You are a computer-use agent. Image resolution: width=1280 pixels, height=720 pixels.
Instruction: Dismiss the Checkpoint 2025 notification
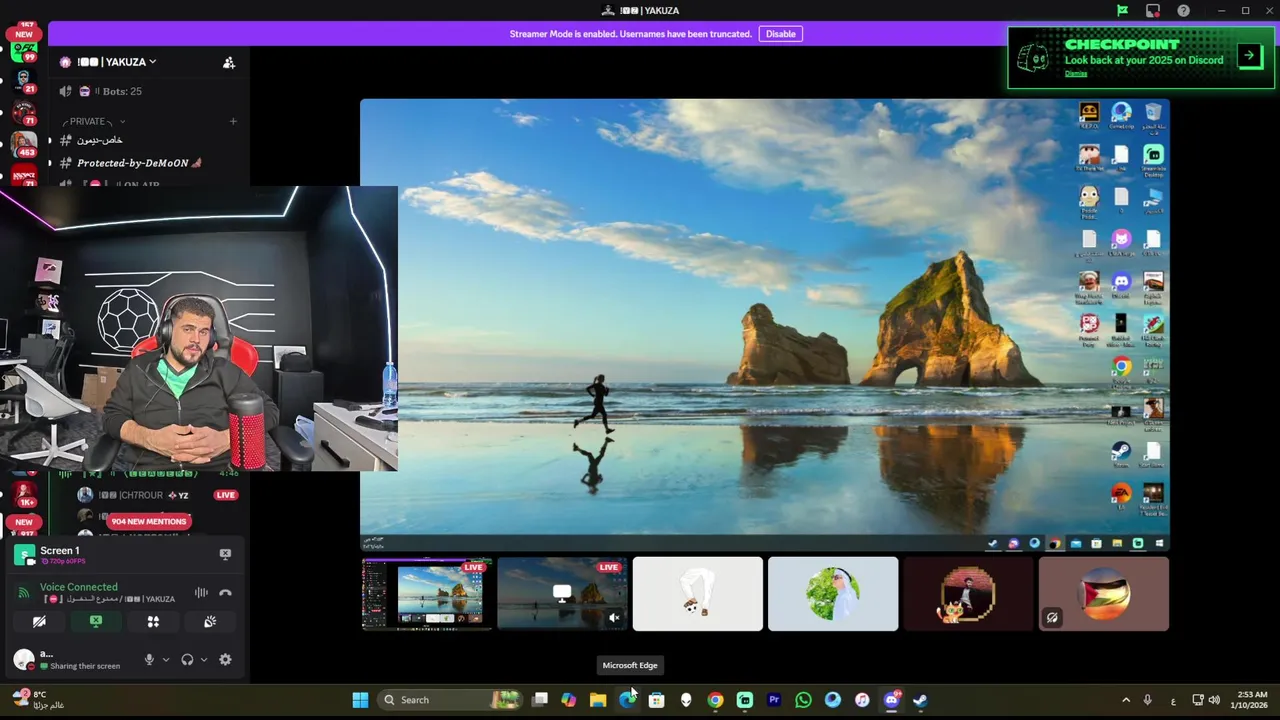(1076, 74)
